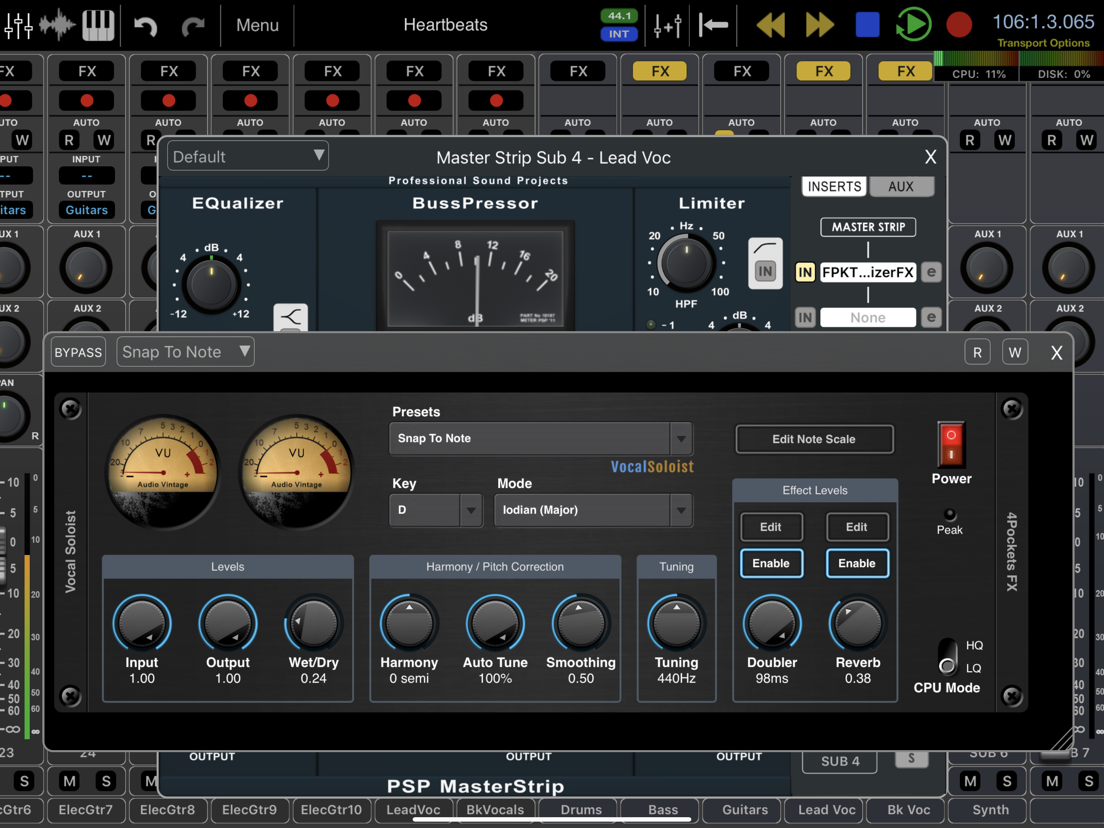Viewport: 1104px width, 828px height.
Task: Click Edit Note Scale button
Action: click(x=815, y=439)
